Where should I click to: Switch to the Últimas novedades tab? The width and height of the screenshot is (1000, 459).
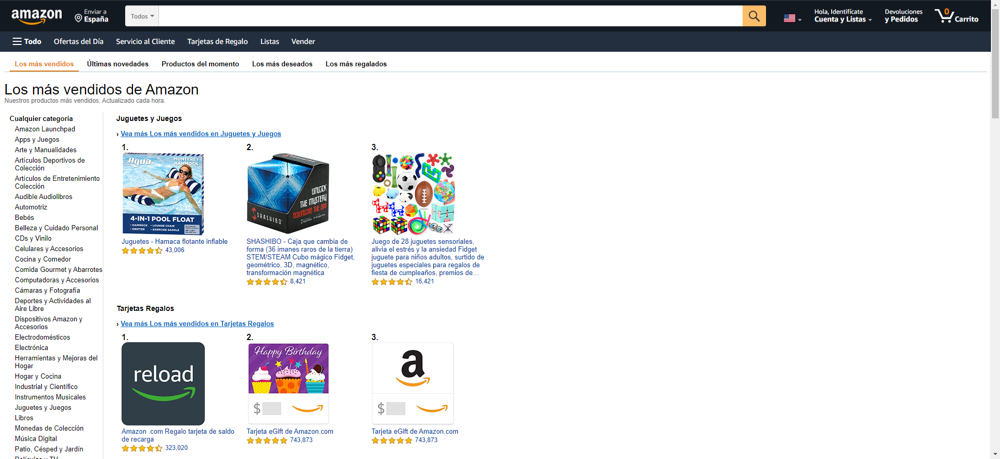(117, 64)
